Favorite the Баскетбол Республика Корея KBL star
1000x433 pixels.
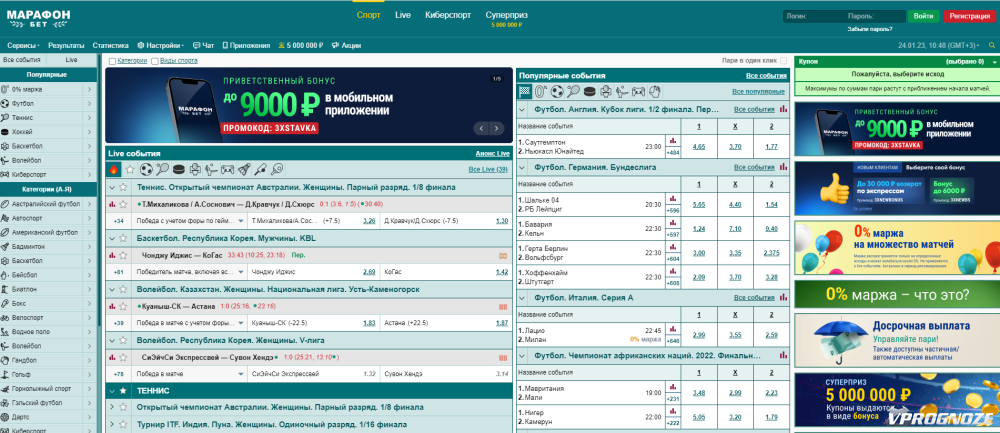point(124,239)
